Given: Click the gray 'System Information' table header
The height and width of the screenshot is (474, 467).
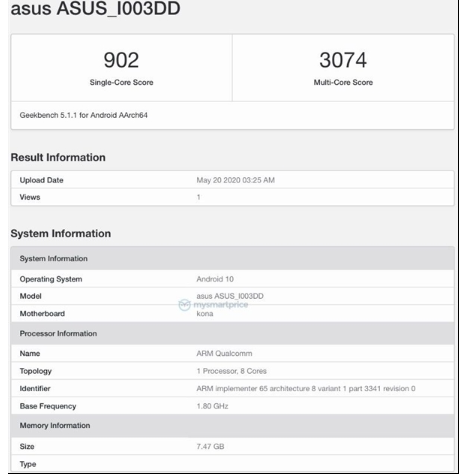Looking at the screenshot, I should 232,258.
